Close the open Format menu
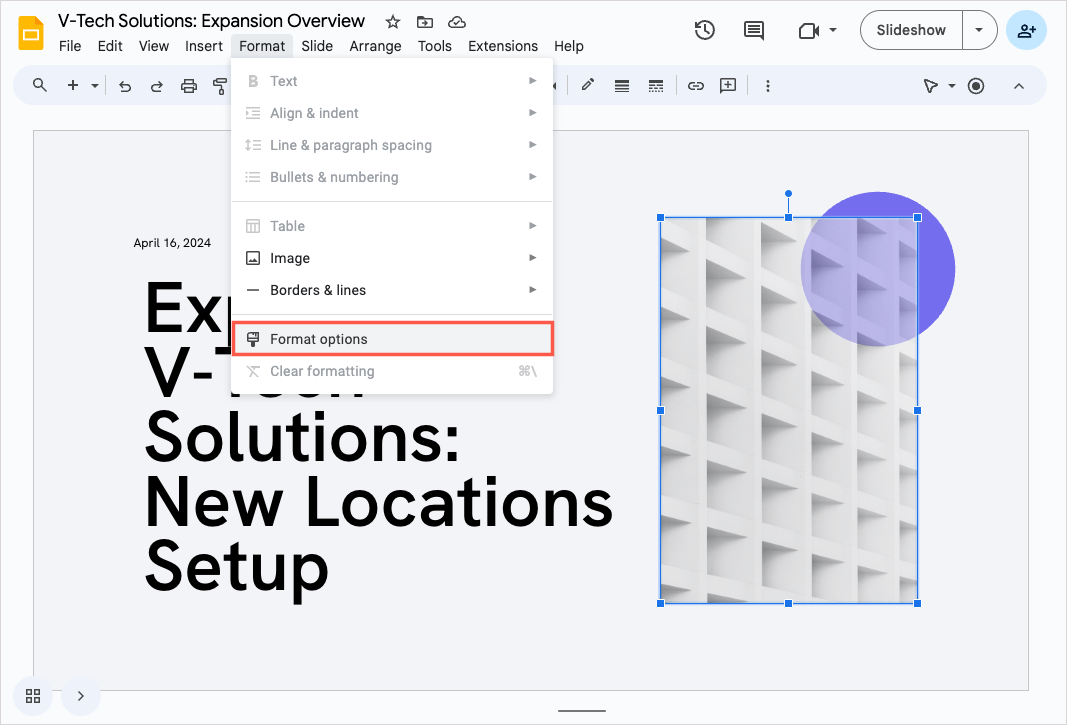Screen dimensions: 1067x725 click(x=262, y=46)
